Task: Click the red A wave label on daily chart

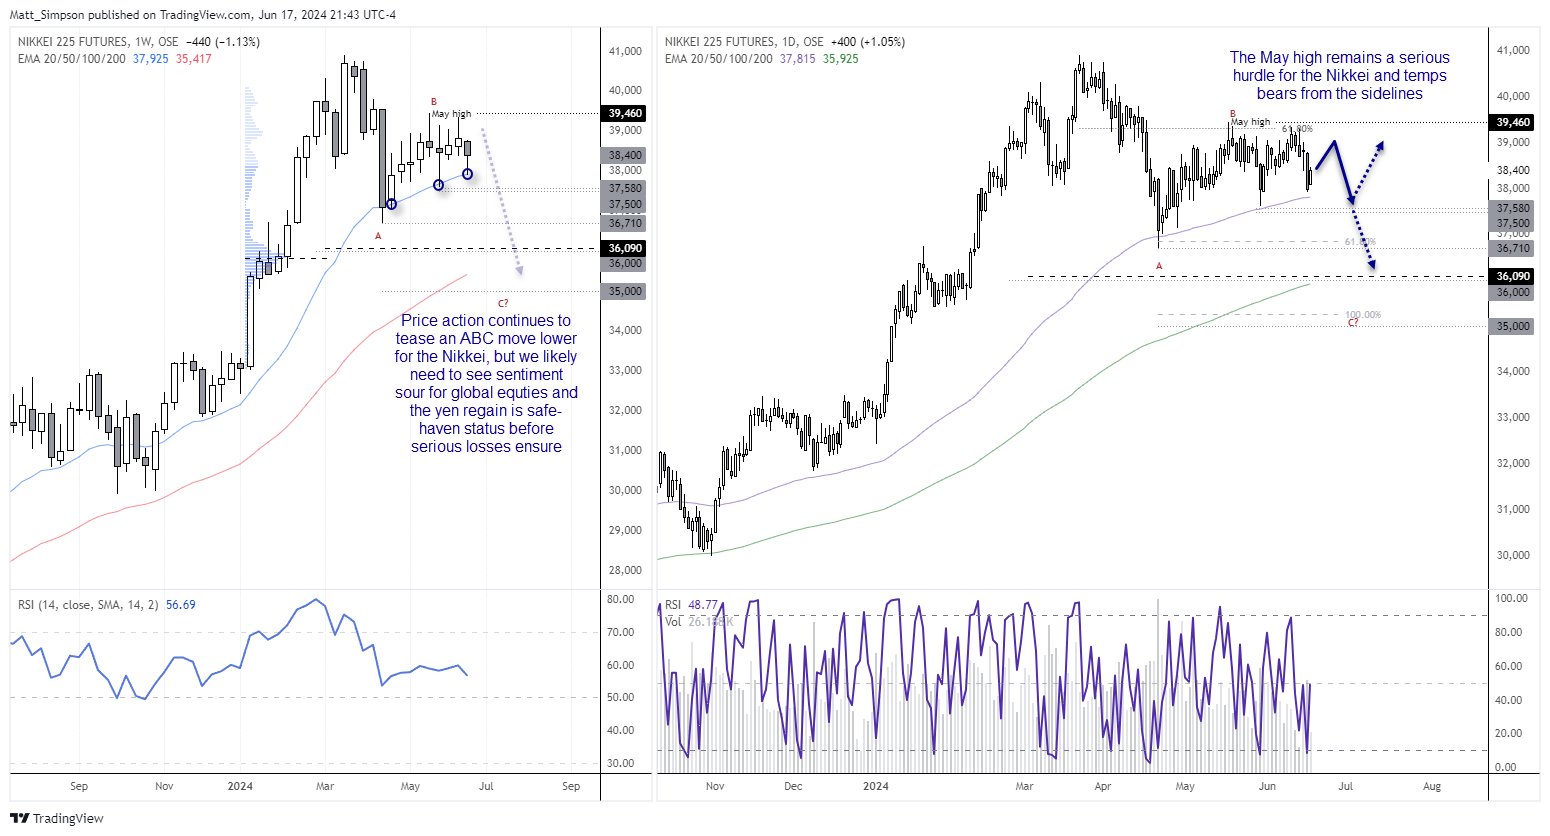Action: 1159,266
